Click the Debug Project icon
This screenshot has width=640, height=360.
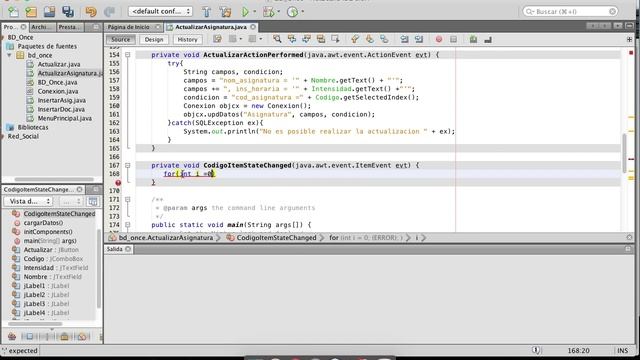268,11
